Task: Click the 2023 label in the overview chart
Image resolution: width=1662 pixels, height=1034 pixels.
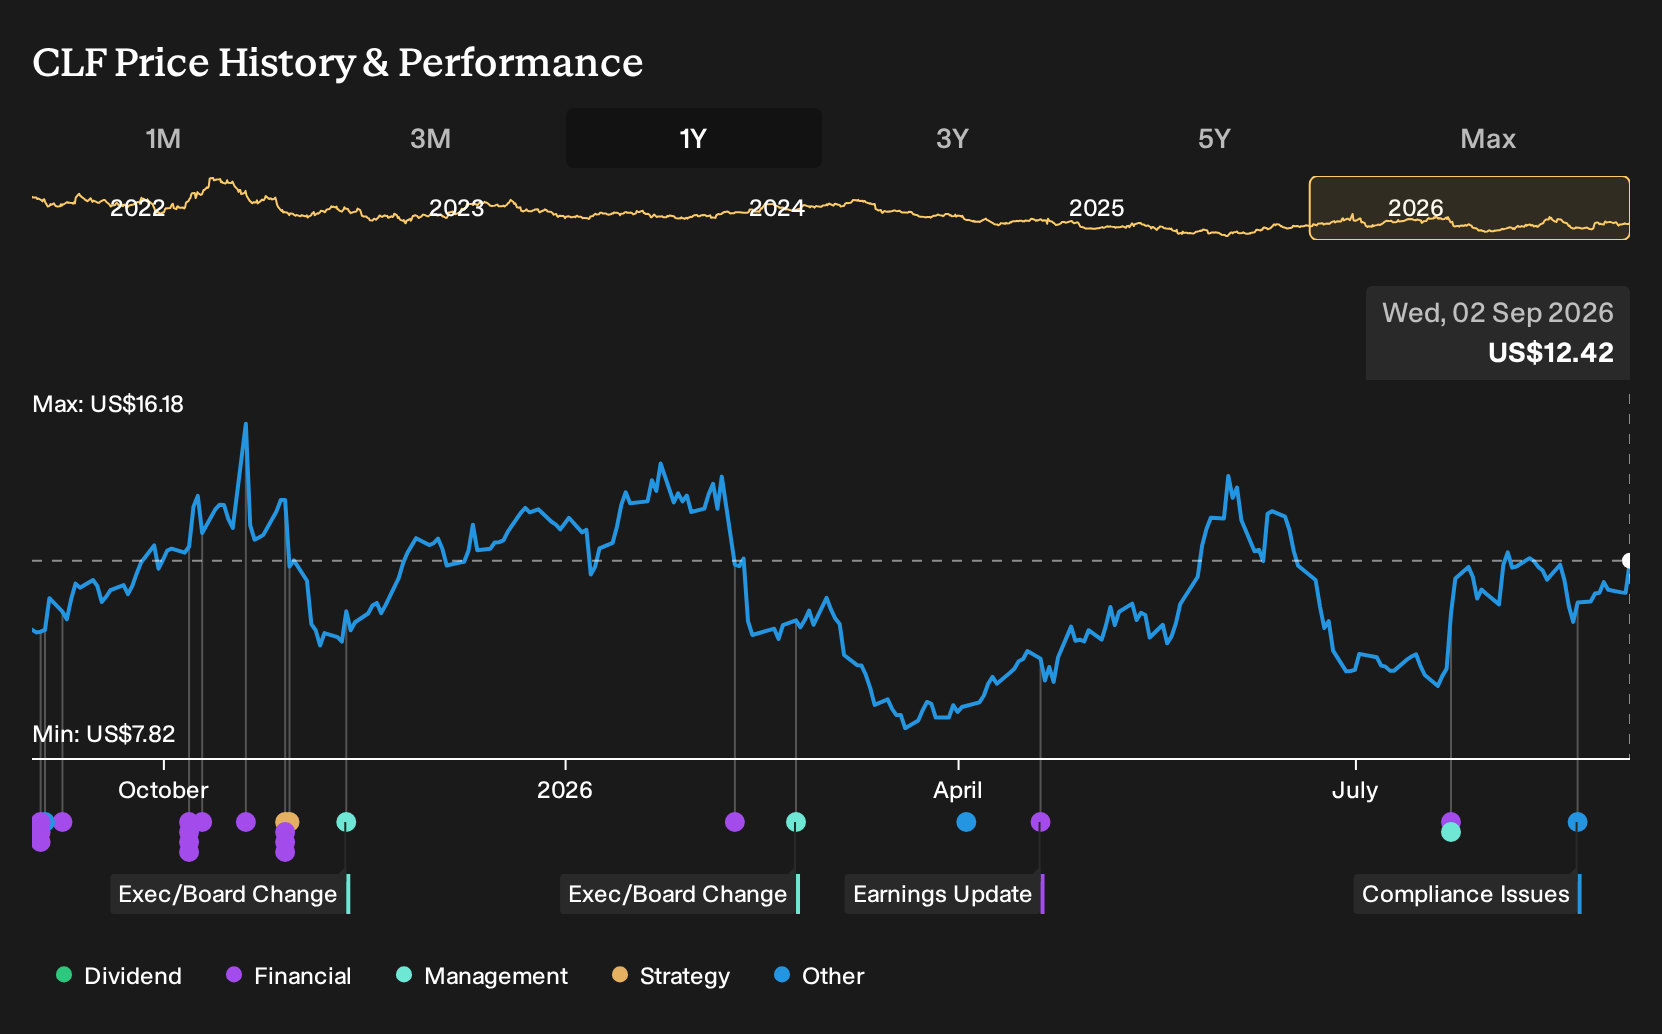Action: click(x=456, y=208)
